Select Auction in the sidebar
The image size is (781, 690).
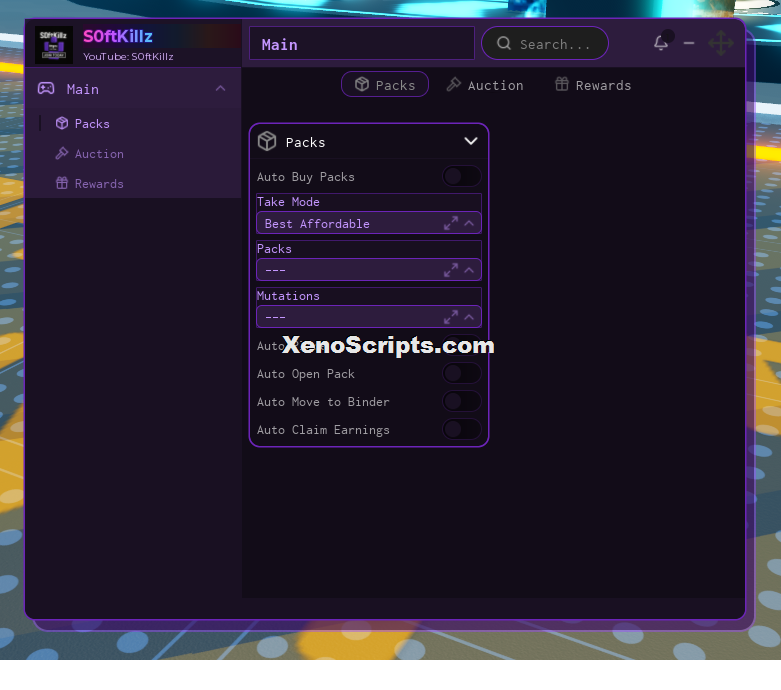tap(132, 153)
